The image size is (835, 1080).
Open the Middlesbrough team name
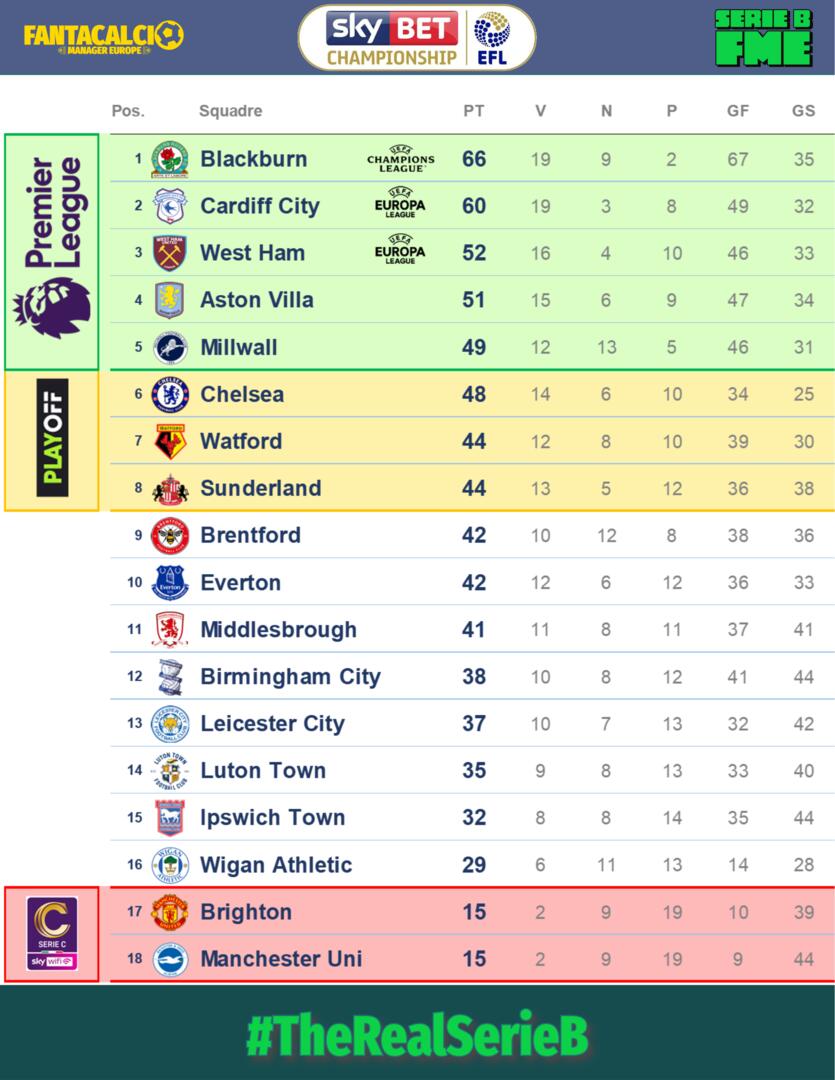[278, 629]
